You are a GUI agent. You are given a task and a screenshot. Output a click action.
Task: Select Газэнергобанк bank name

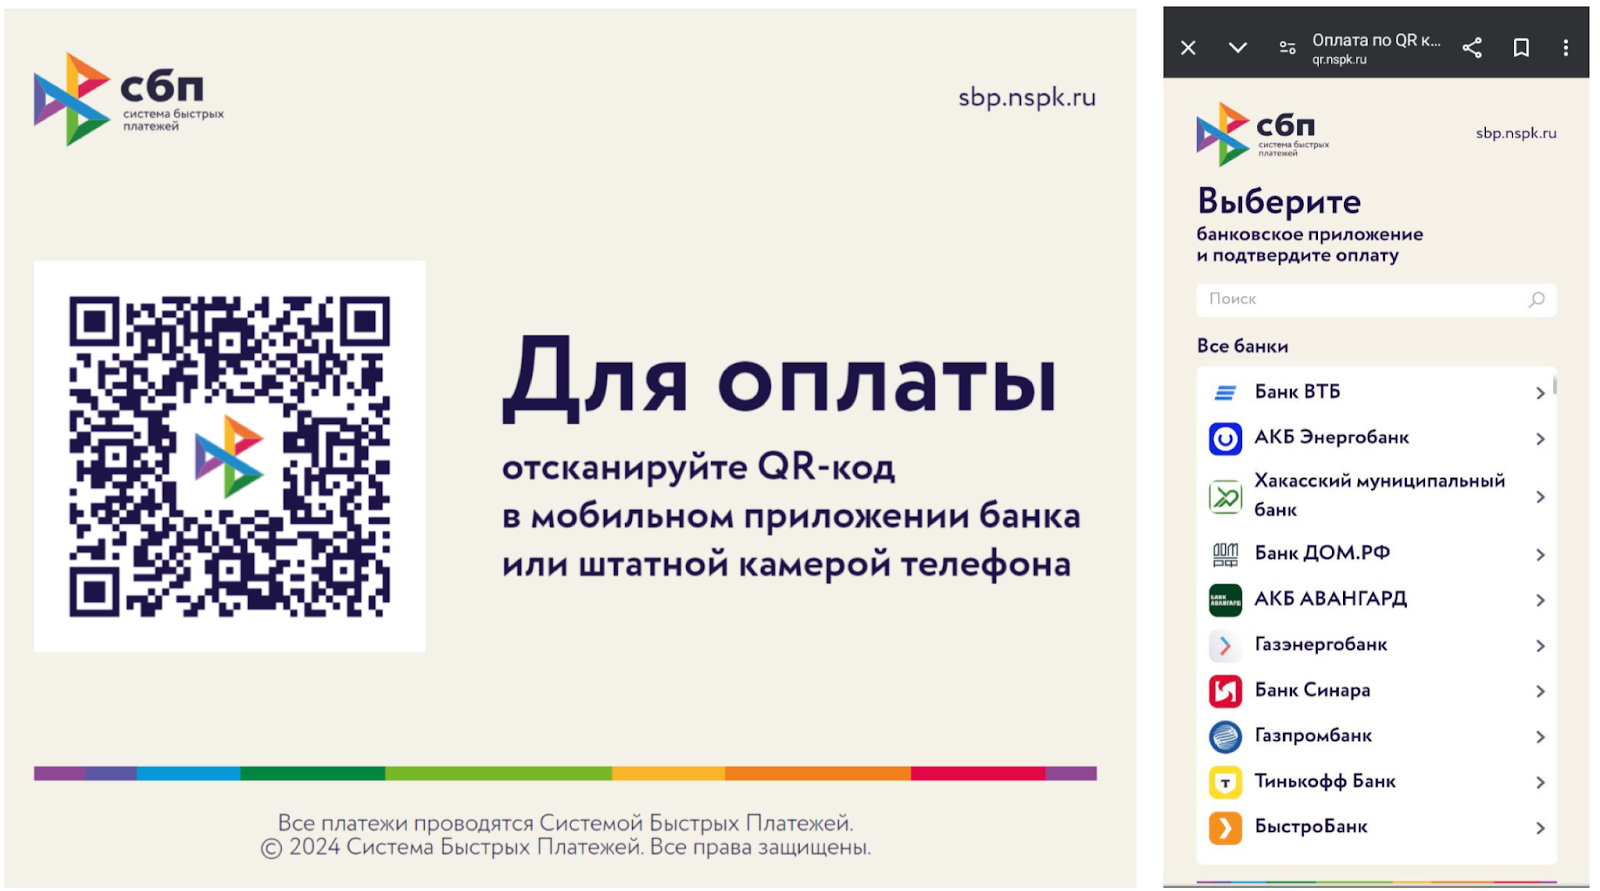pos(1321,644)
